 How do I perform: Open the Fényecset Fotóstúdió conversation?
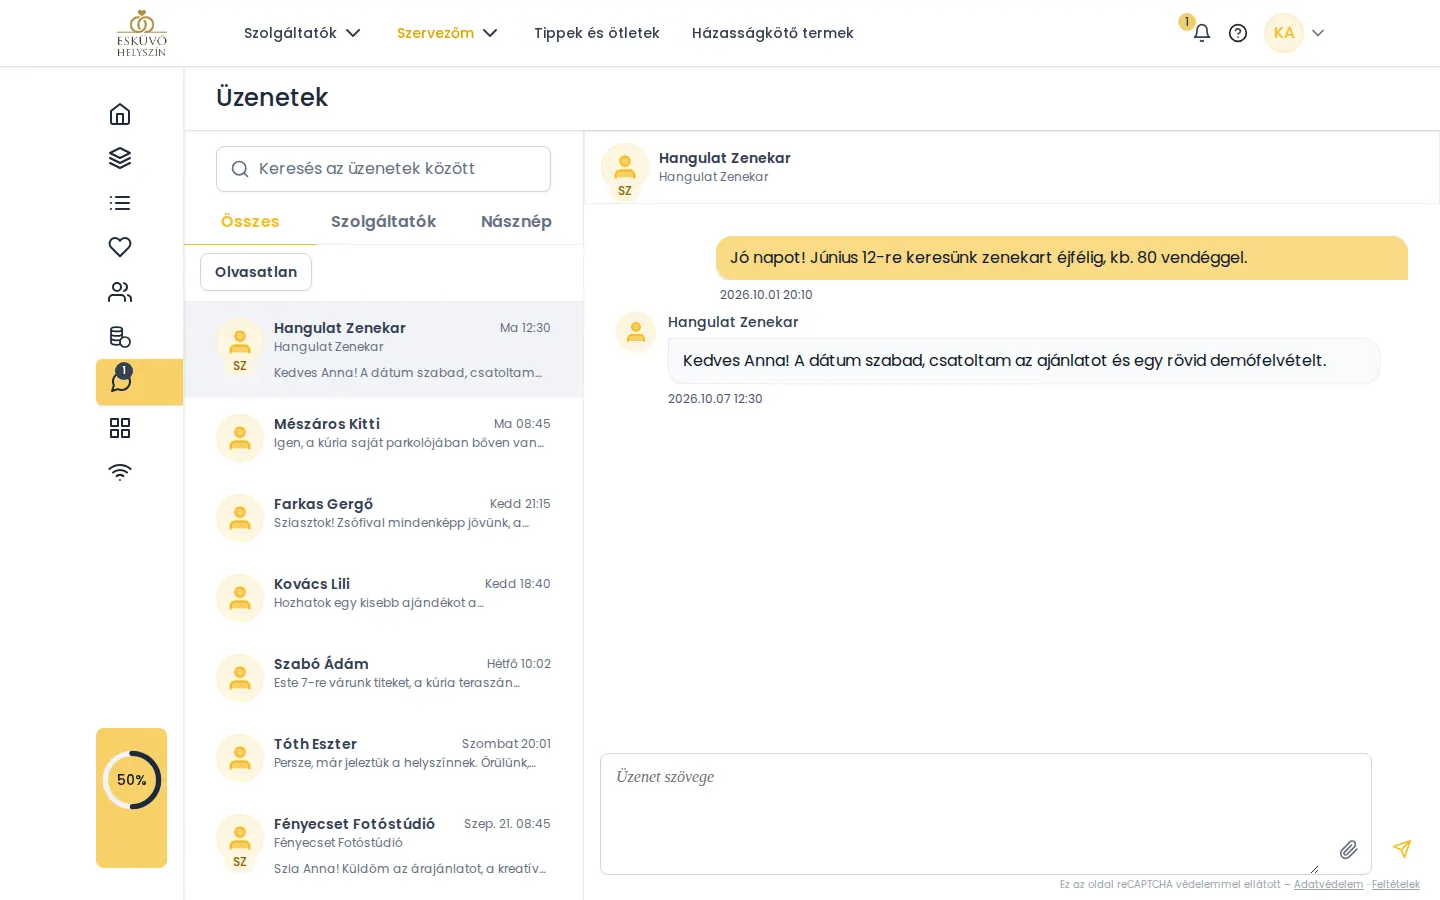tap(384, 846)
